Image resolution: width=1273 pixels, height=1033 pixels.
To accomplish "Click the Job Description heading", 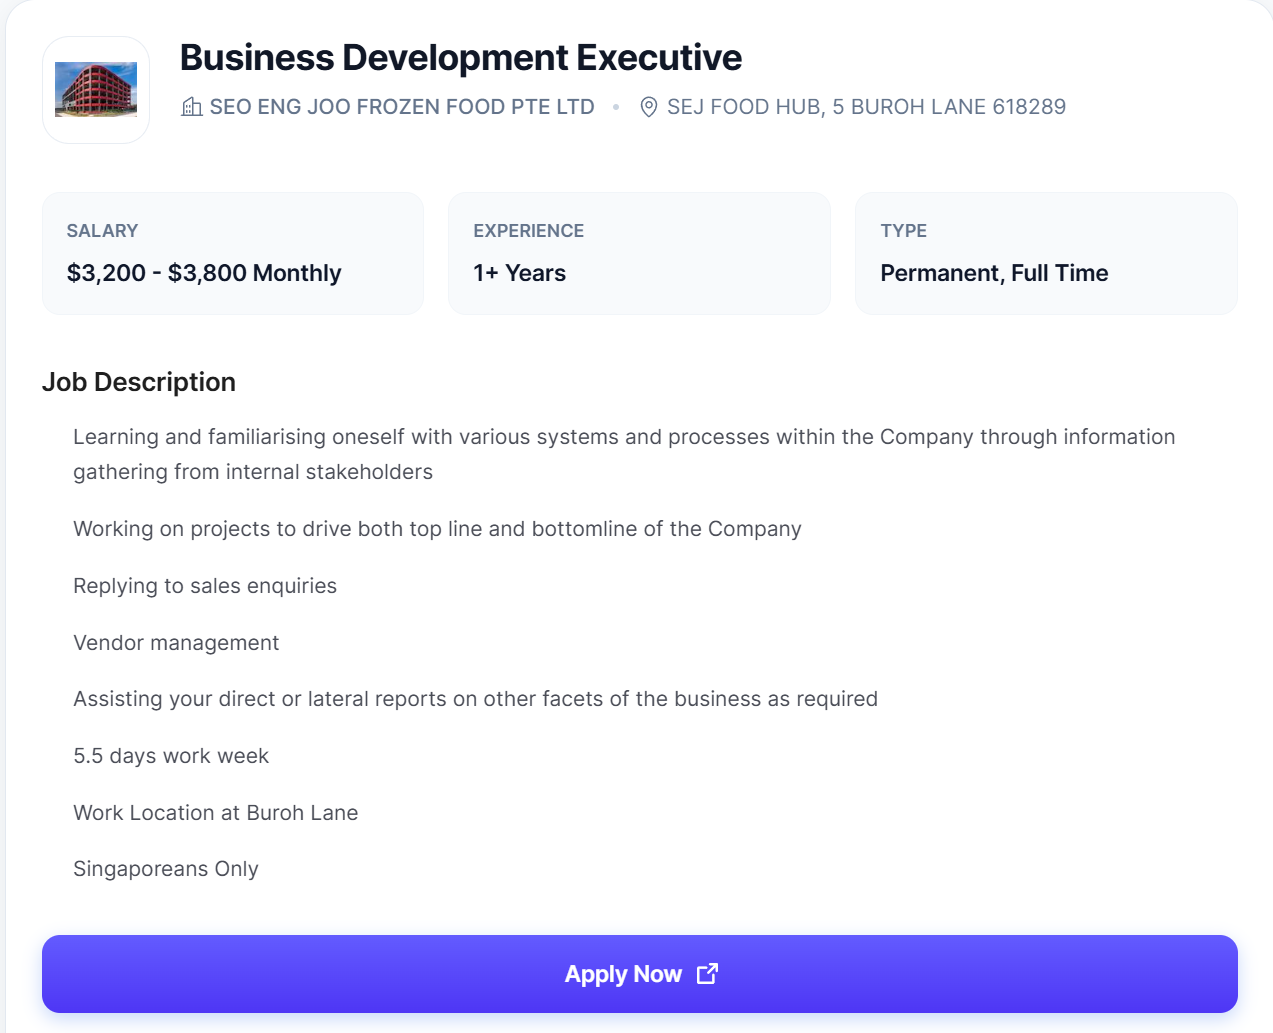I will click(138, 382).
